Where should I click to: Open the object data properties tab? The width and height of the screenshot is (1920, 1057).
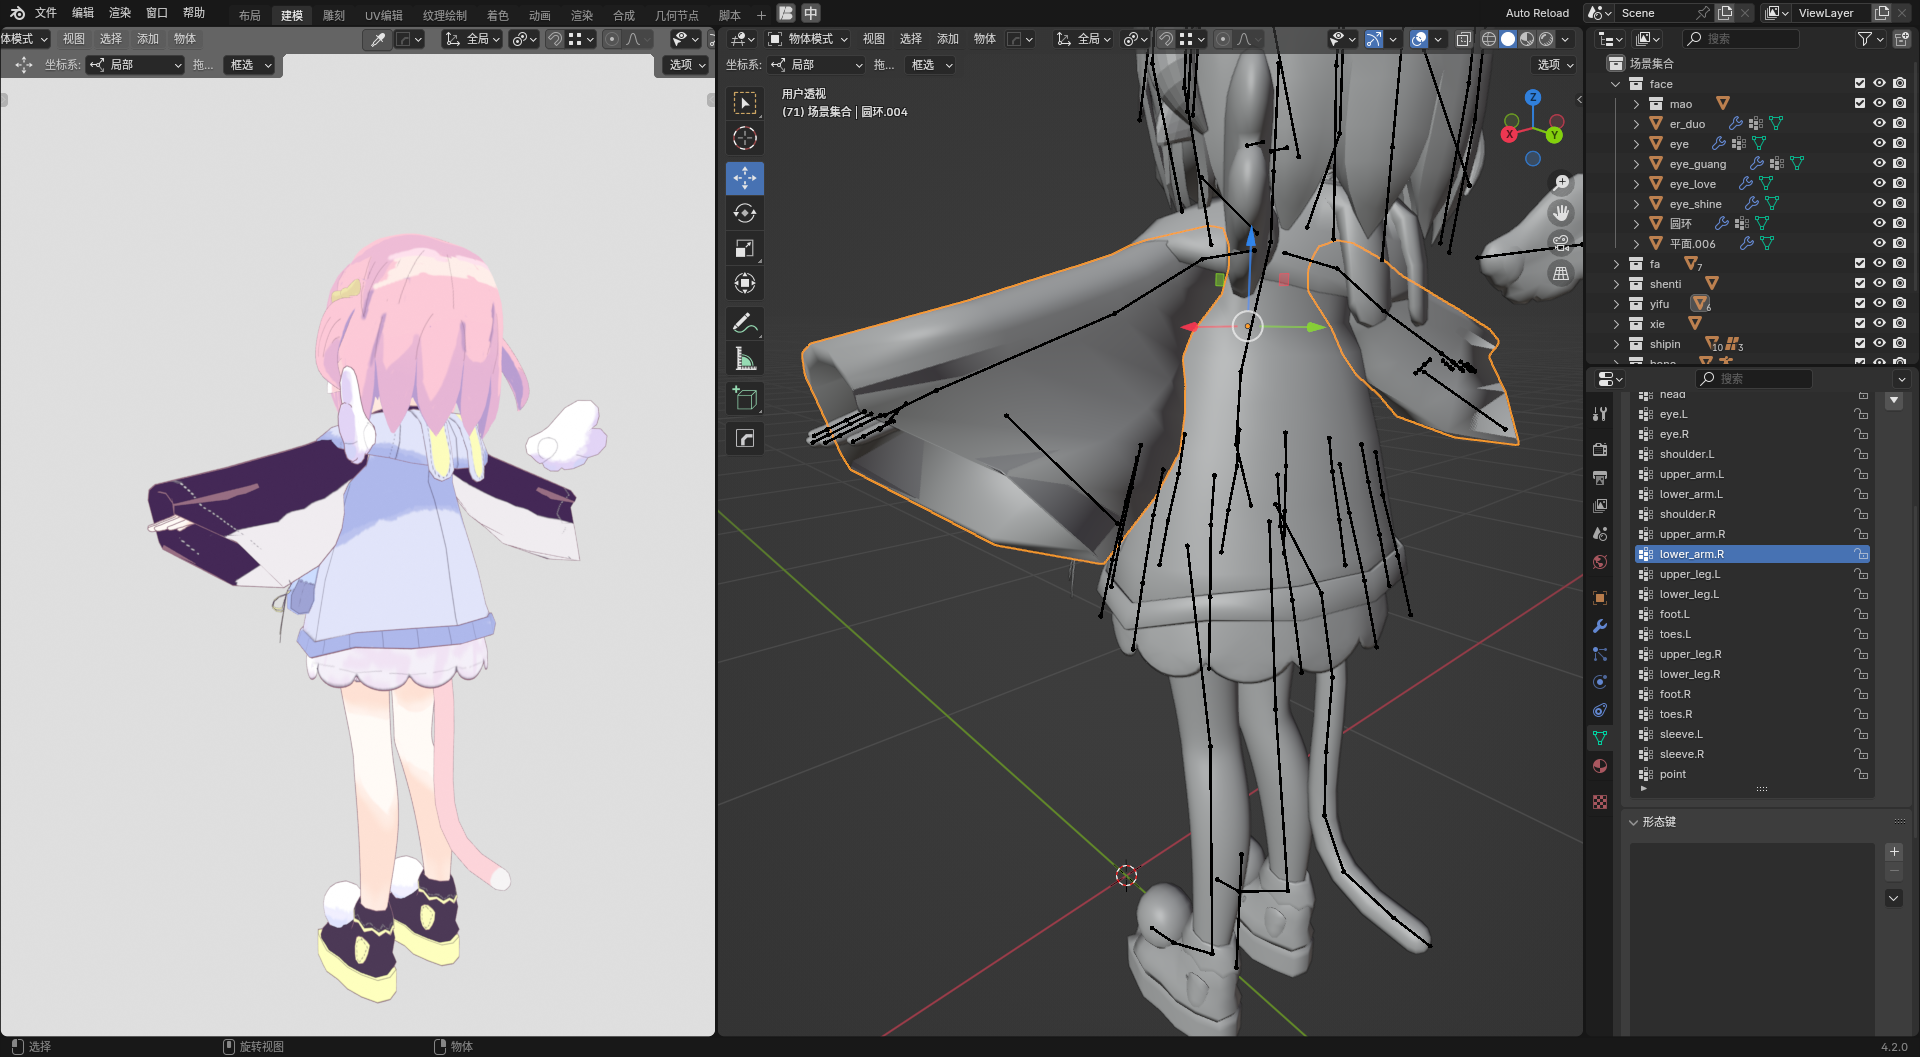click(x=1600, y=738)
